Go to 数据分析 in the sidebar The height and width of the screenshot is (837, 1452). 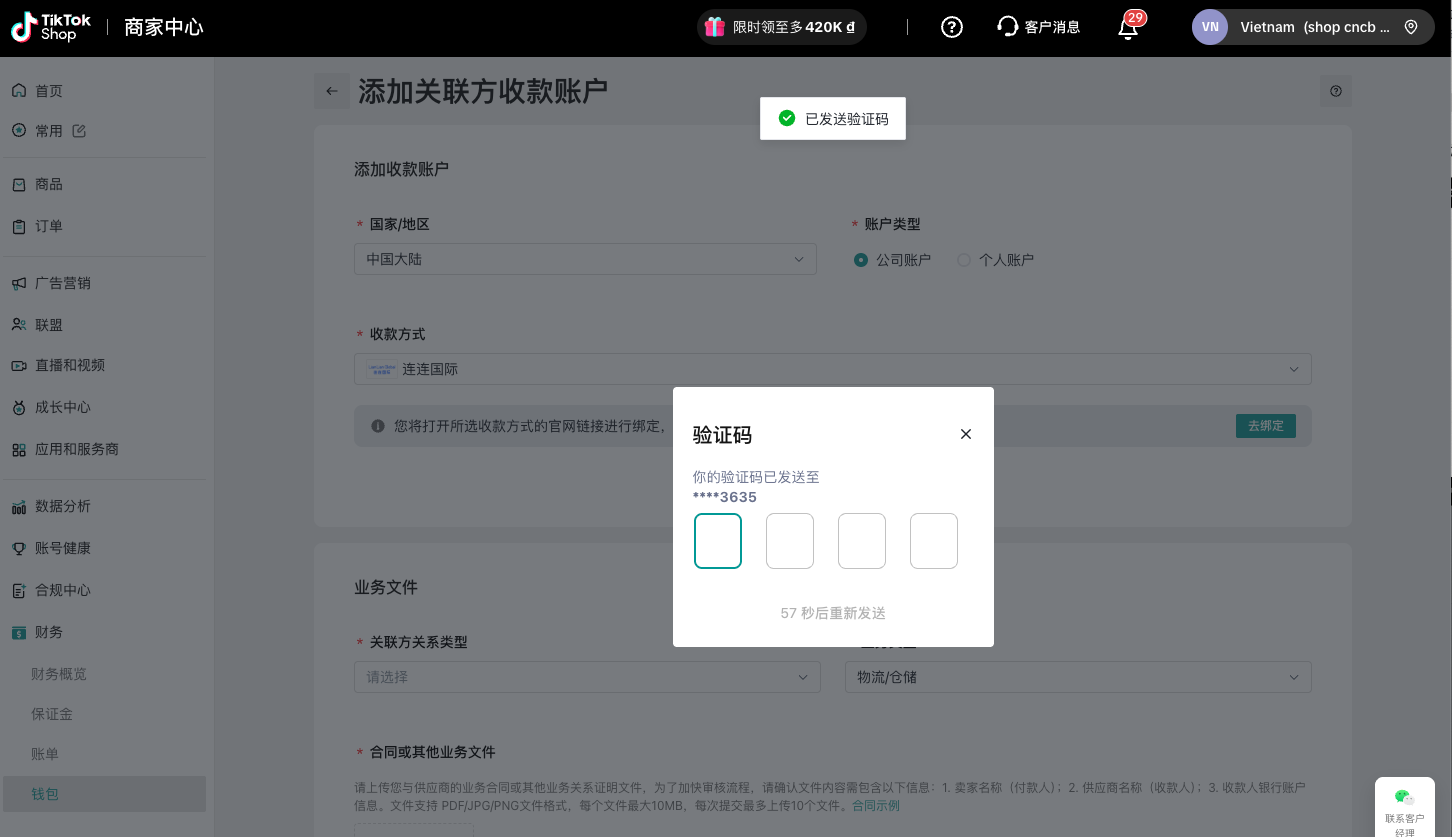coord(63,506)
